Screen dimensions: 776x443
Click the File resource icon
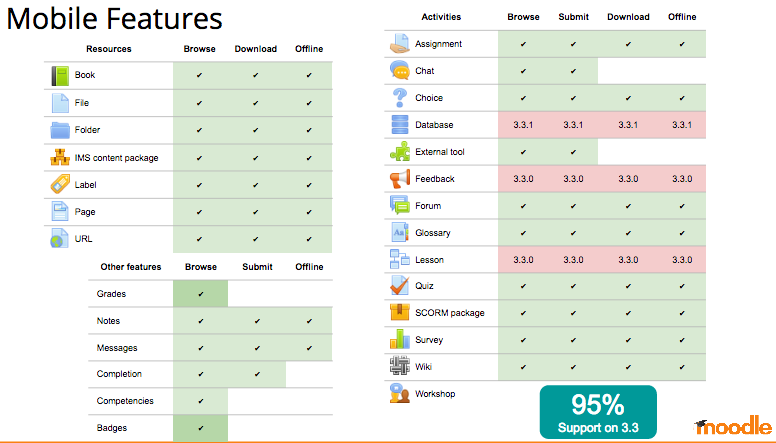(60, 103)
